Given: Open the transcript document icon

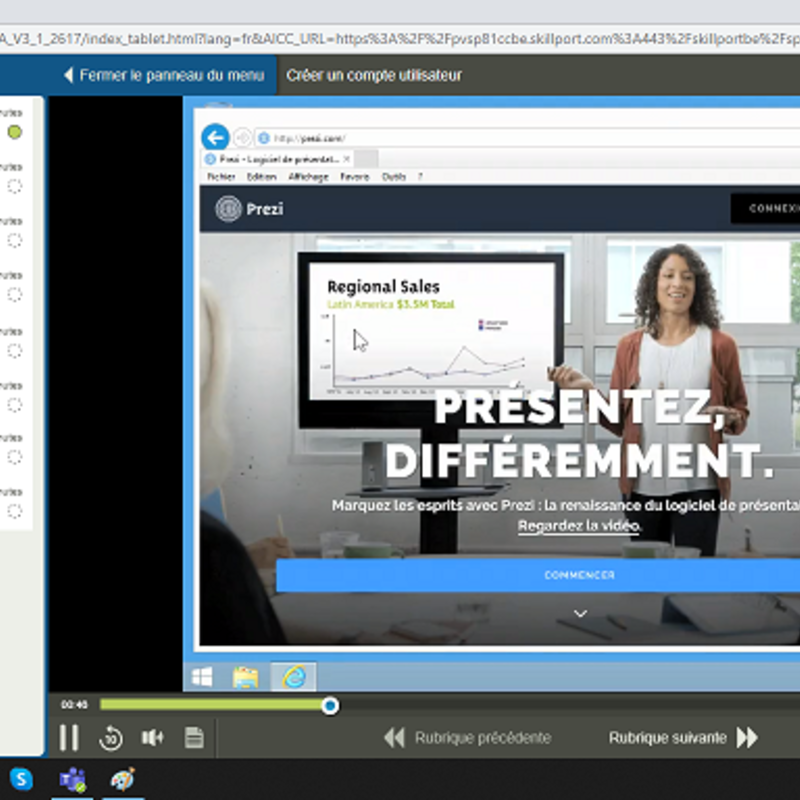Looking at the screenshot, I should [194, 738].
